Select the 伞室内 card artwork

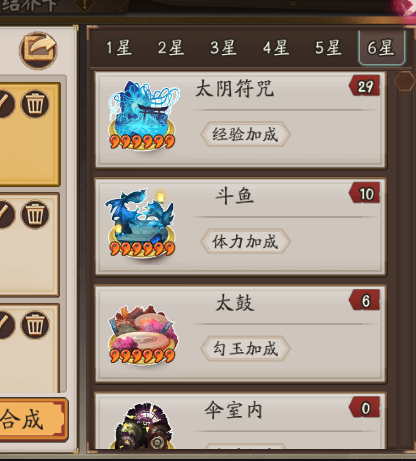[x=143, y=426]
